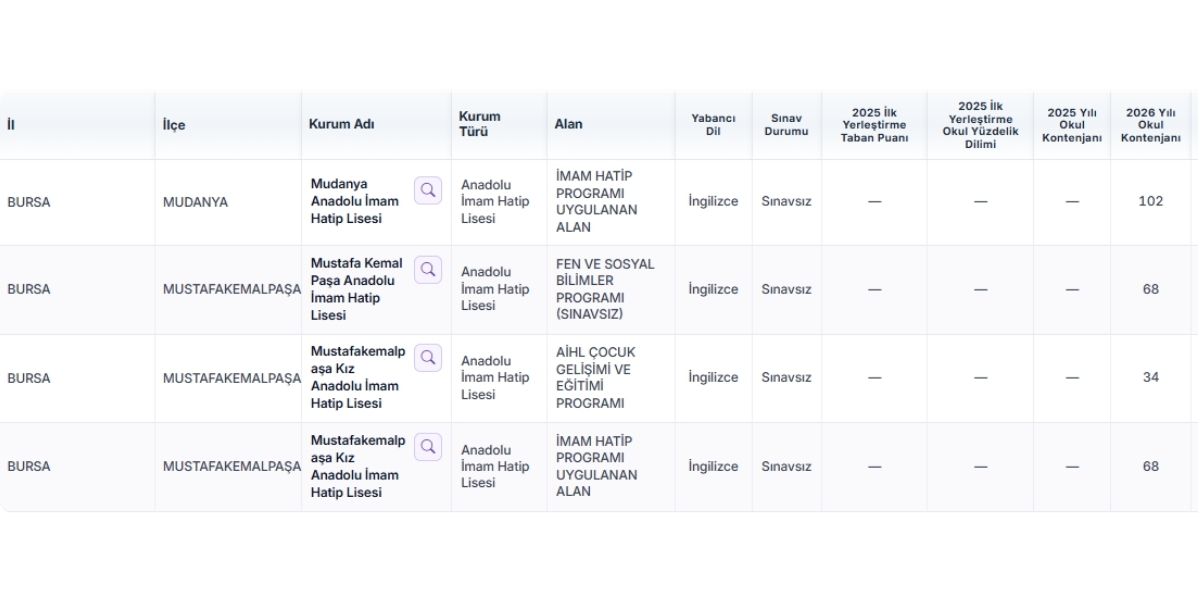Image resolution: width=1200 pixels, height=600 pixels.
Task: Click the Kurum Adı column header
Action: tap(342, 124)
